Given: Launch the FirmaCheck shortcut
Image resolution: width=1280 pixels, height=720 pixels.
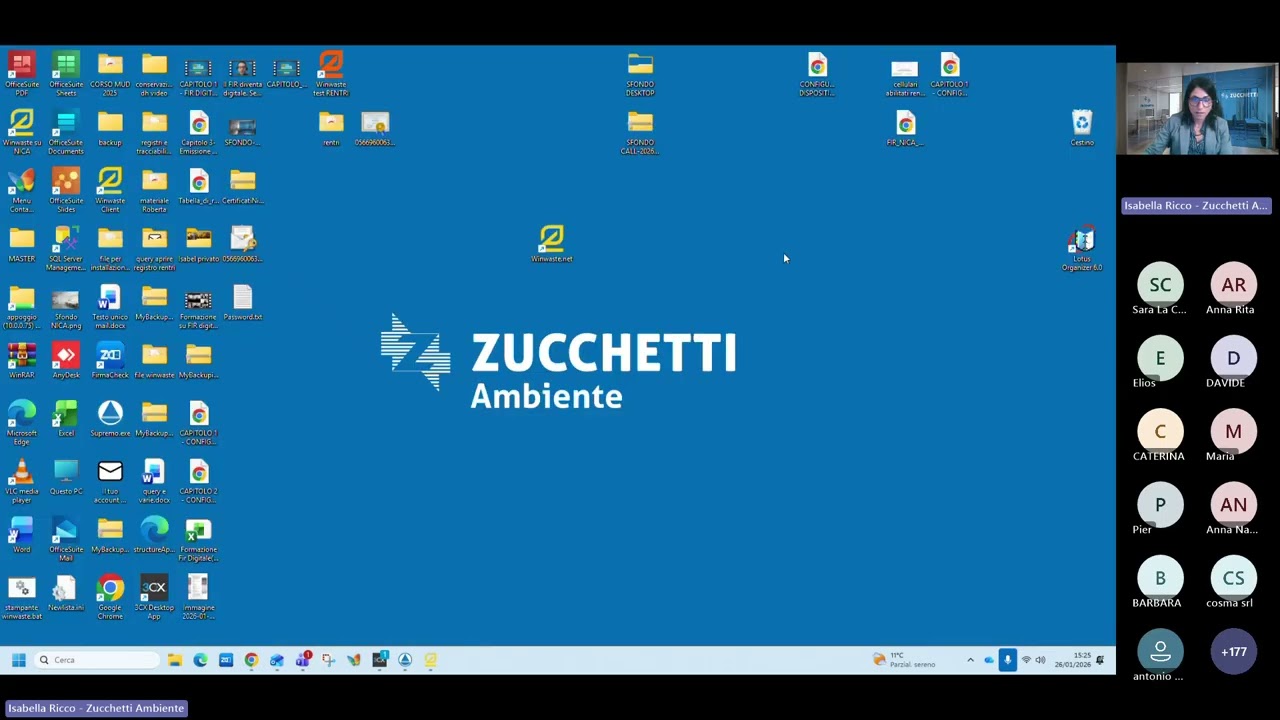Looking at the screenshot, I should click(x=110, y=361).
